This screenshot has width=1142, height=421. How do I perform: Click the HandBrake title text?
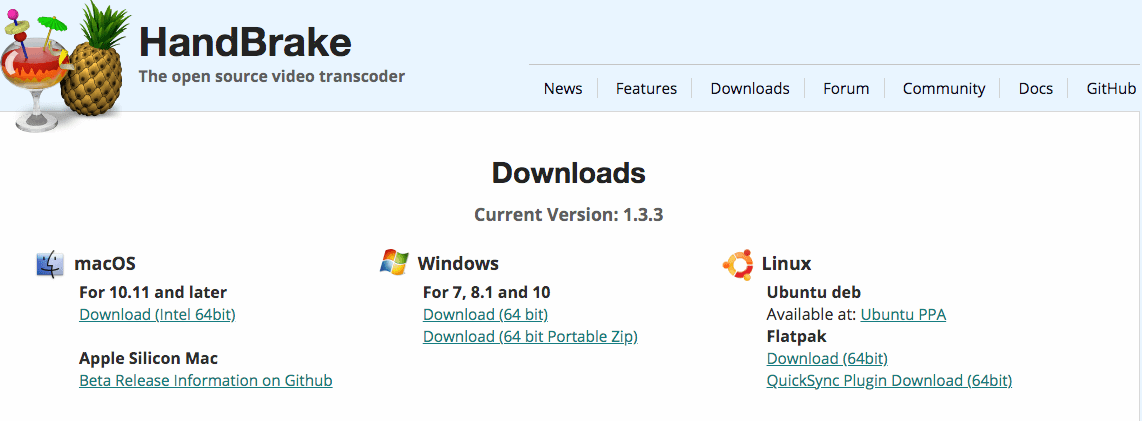coord(245,42)
